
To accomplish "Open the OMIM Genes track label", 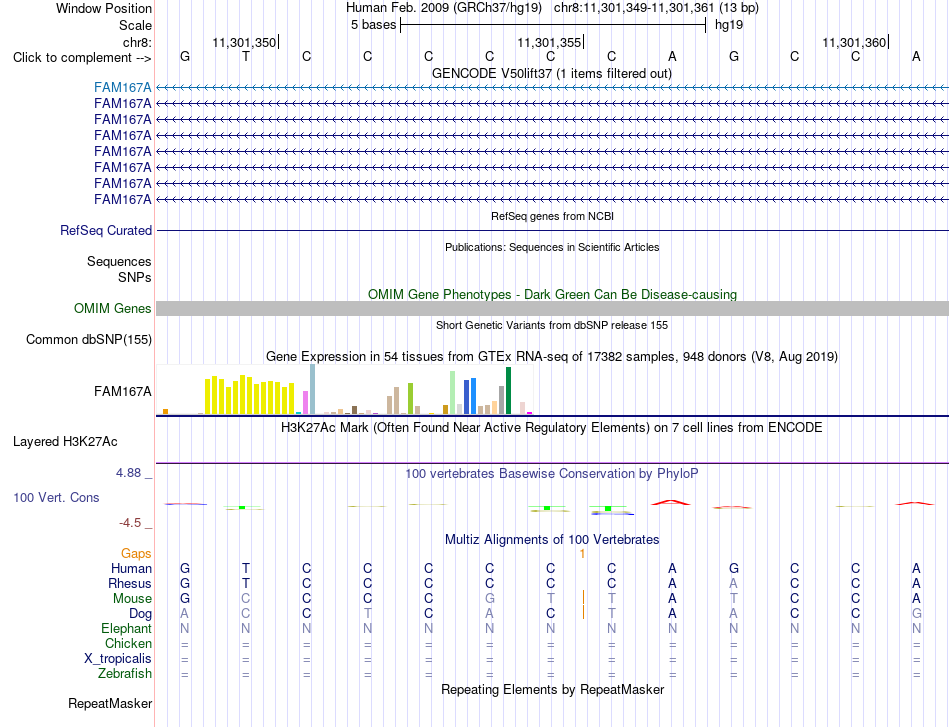I will point(113,308).
